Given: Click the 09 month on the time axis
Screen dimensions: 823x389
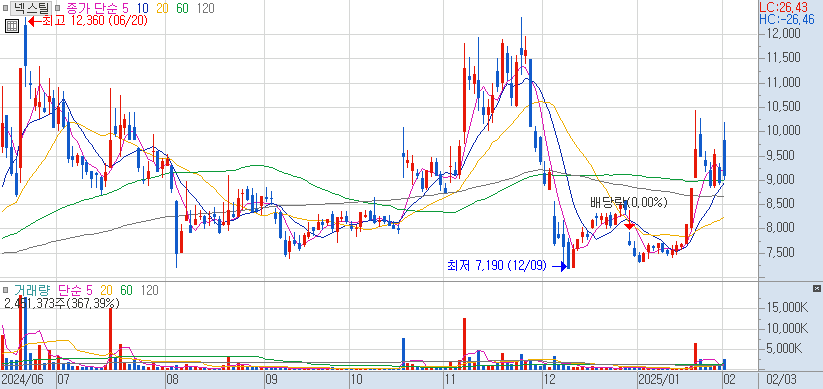Looking at the screenshot, I should [x=271, y=380].
